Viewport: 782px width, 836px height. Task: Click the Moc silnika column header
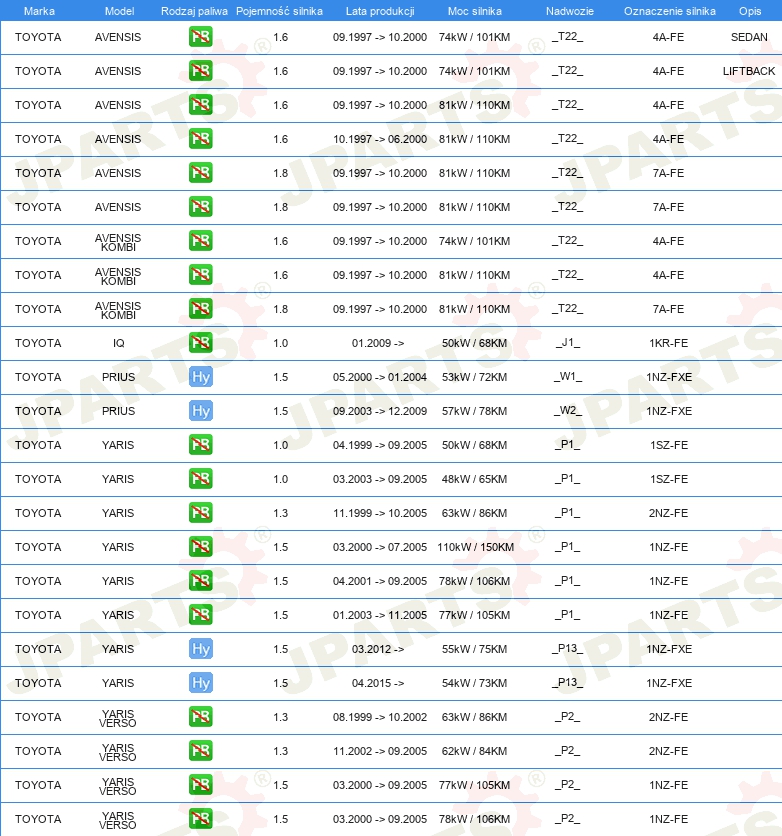point(474,11)
